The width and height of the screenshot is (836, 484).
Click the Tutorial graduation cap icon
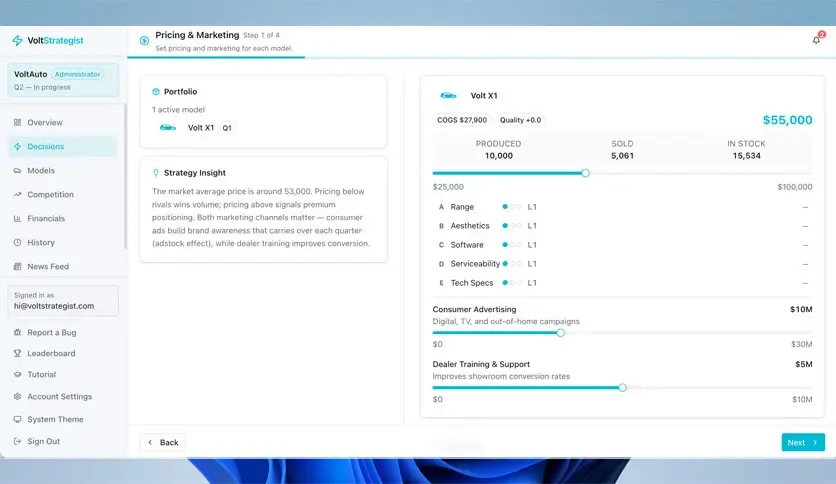click(x=18, y=375)
